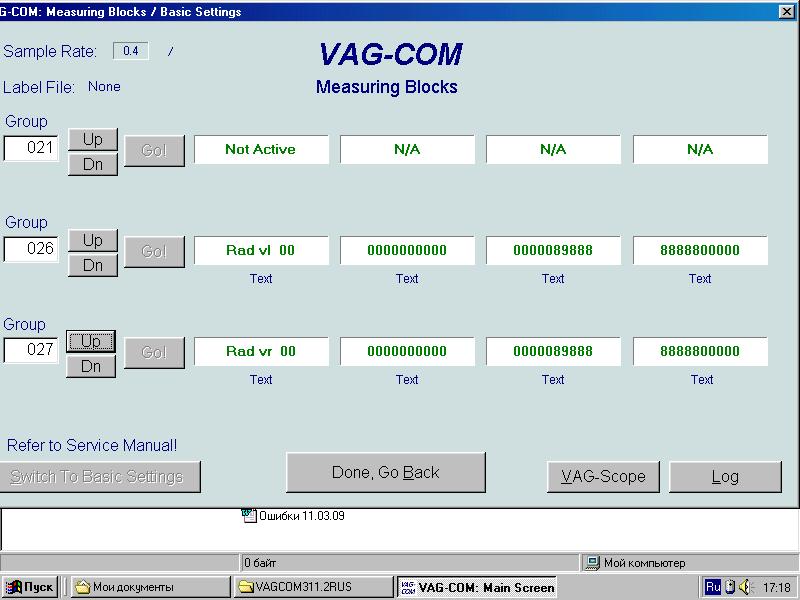Click the Group 021 input field
The width and height of the screenshot is (800, 600).
click(31, 148)
